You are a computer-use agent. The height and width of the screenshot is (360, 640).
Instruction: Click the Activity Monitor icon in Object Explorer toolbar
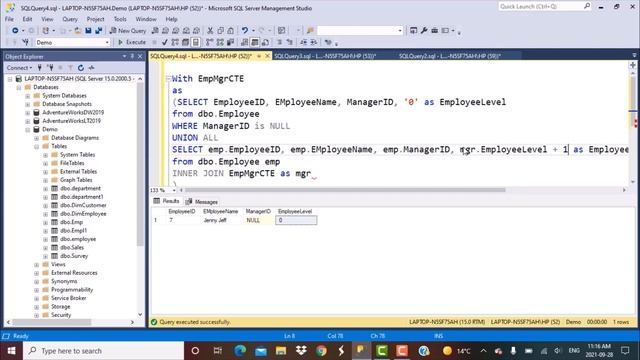(91, 68)
